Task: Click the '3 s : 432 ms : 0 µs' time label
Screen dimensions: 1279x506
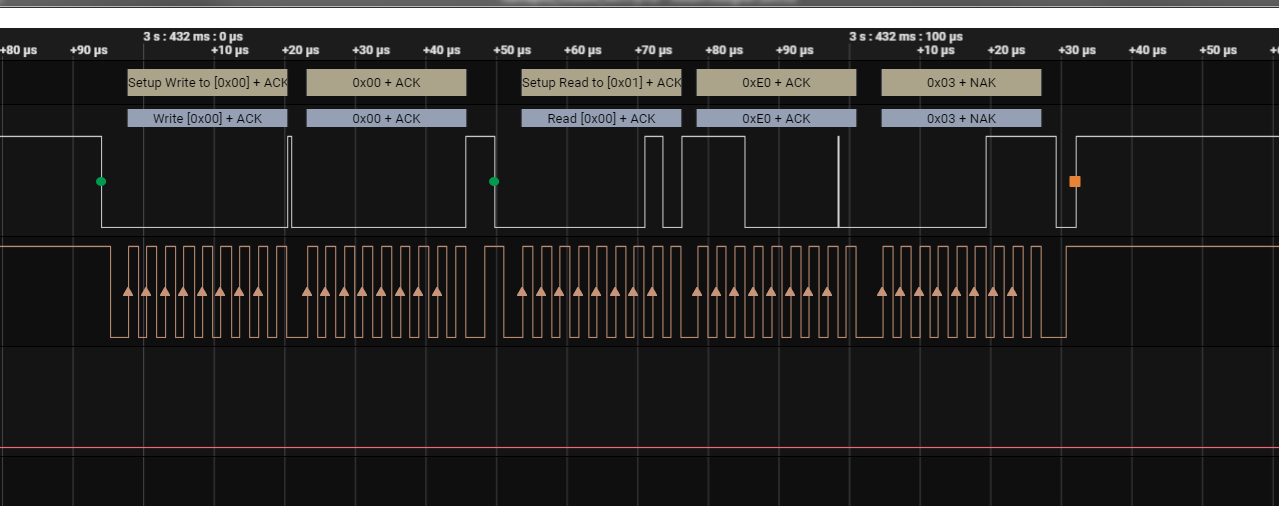Action: pos(193,36)
